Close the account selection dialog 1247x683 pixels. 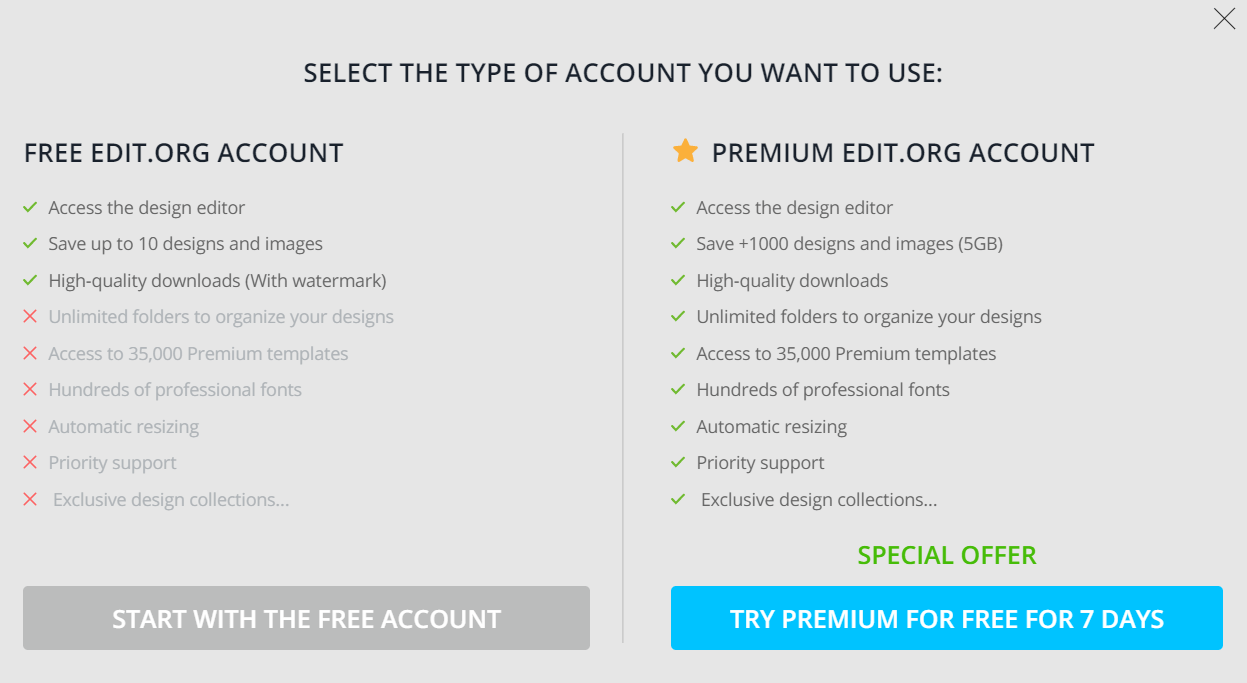1224,18
